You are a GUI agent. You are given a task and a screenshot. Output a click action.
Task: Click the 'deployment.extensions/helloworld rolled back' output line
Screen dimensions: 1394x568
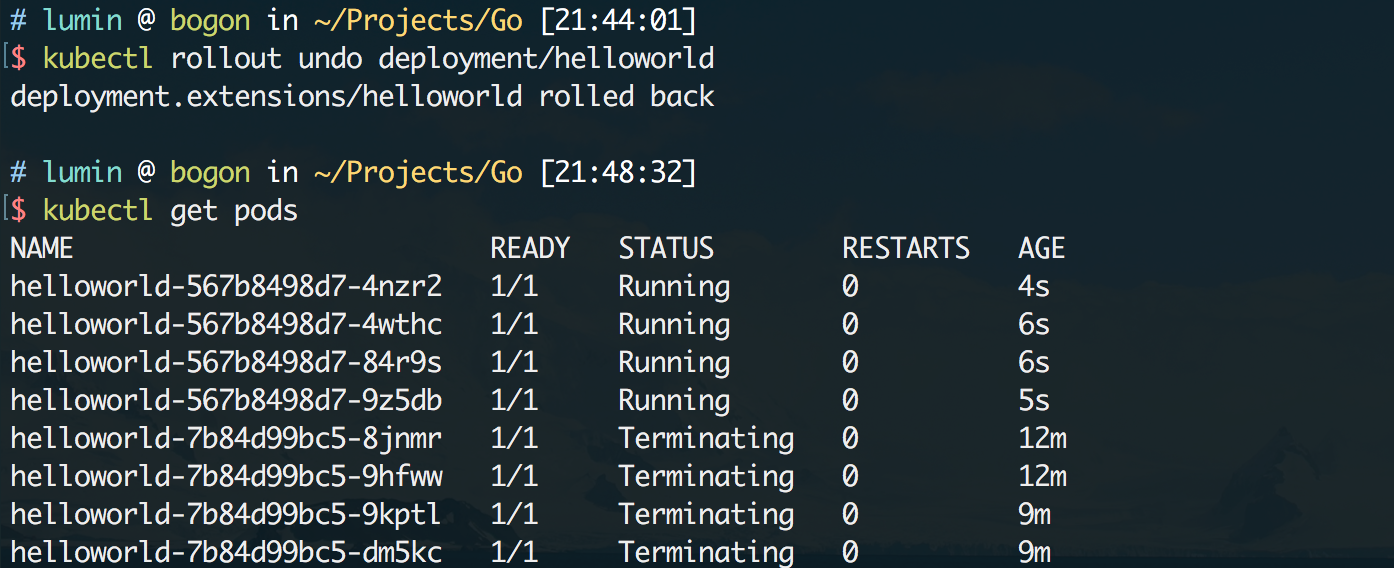click(x=362, y=96)
